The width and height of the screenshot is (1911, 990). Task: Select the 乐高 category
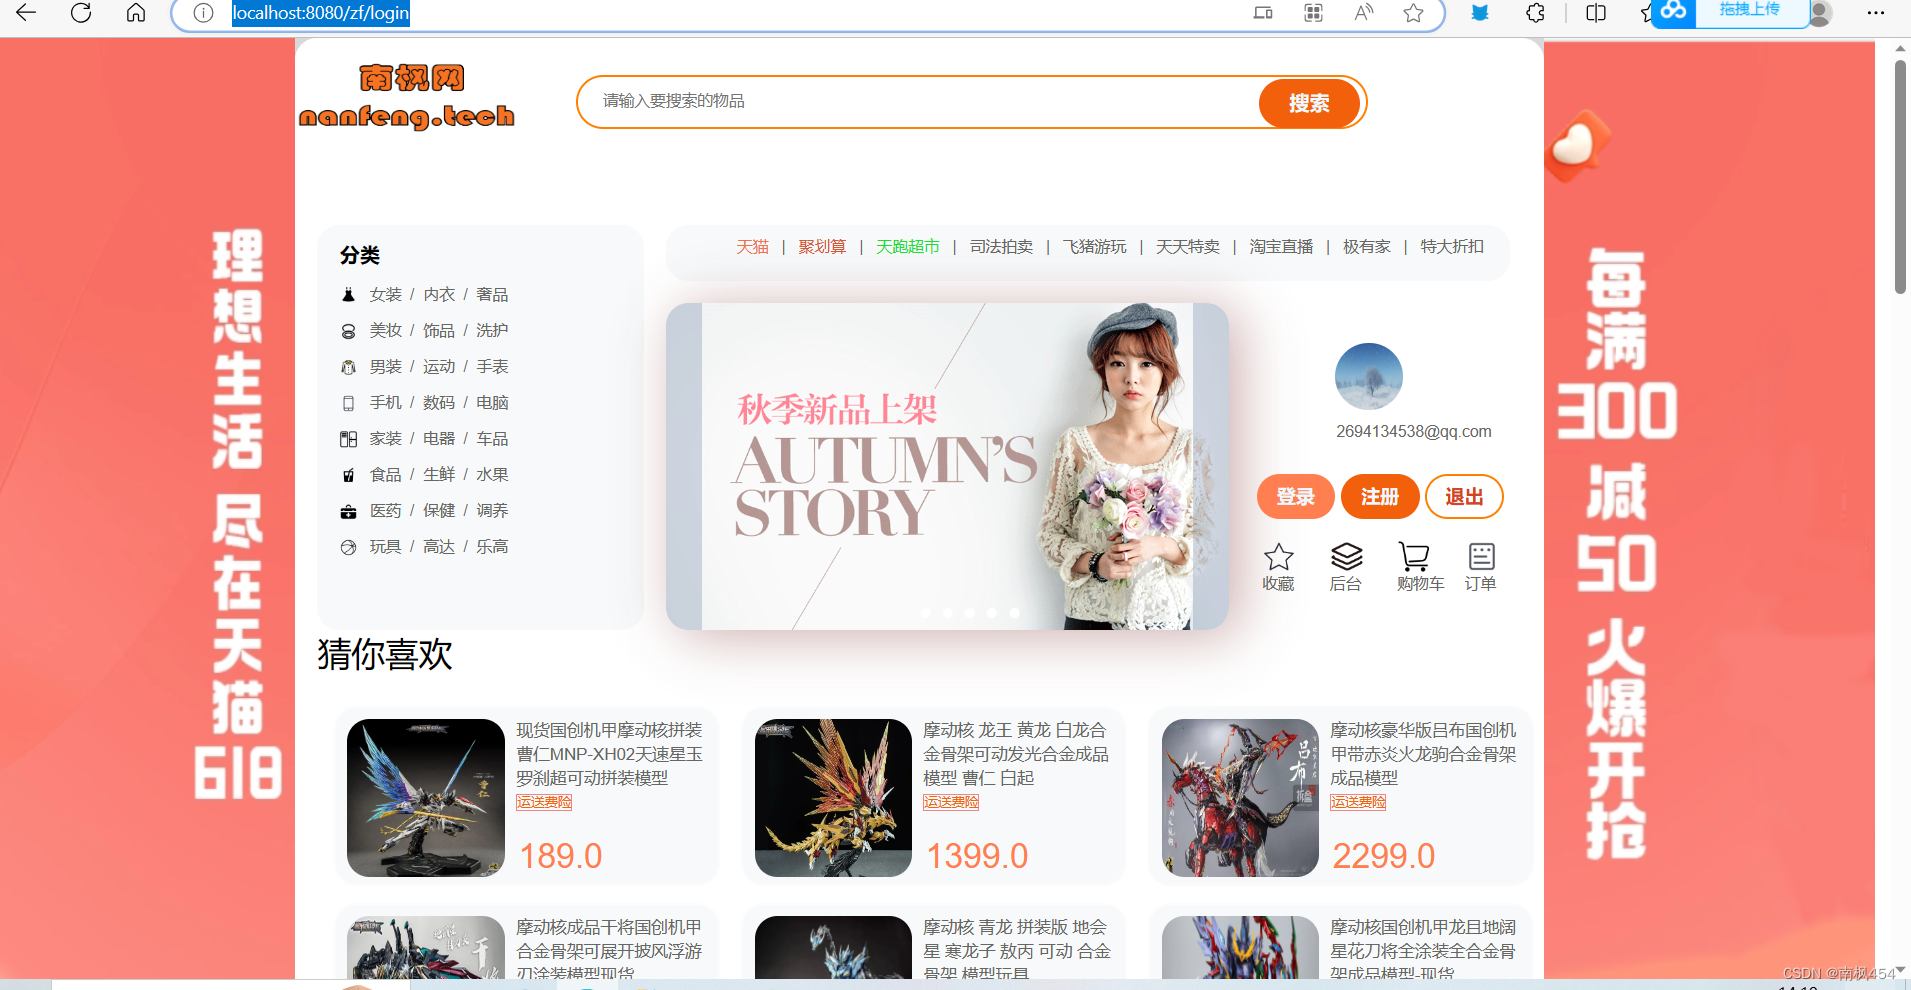[x=492, y=547]
